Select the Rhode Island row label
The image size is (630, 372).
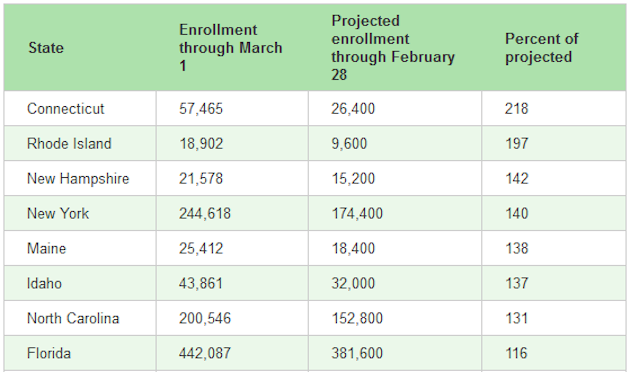(x=69, y=144)
